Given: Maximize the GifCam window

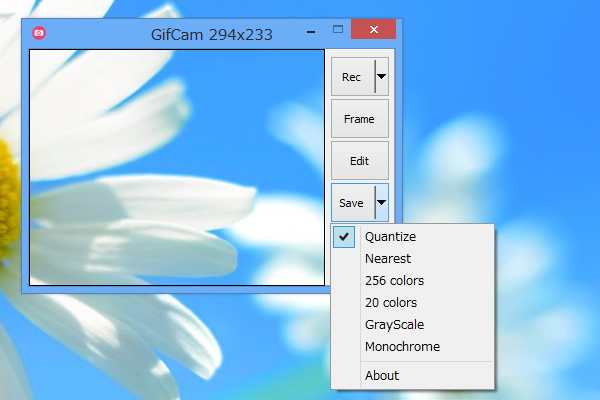Looking at the screenshot, I should 338,29.
